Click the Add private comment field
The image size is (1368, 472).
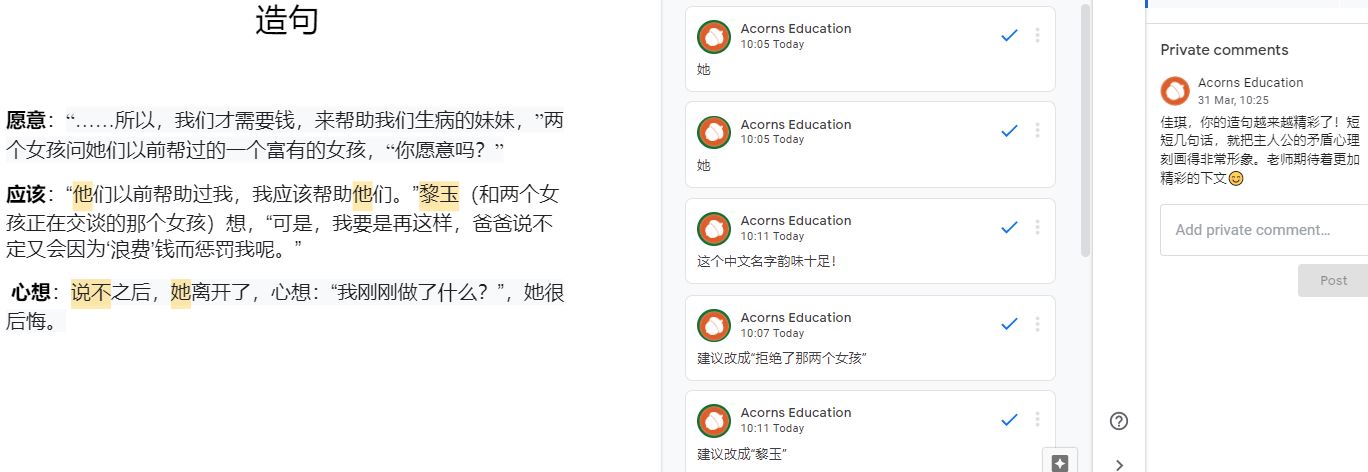pos(1264,230)
